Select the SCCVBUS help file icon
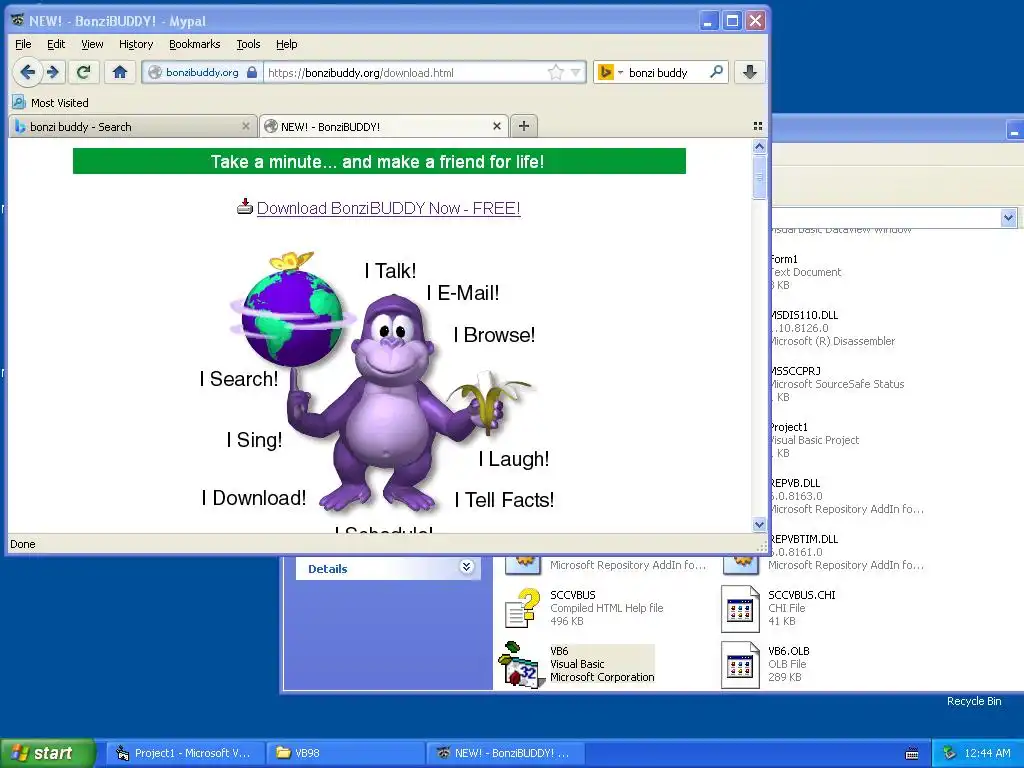Image resolution: width=1024 pixels, height=768 pixels. 522,608
